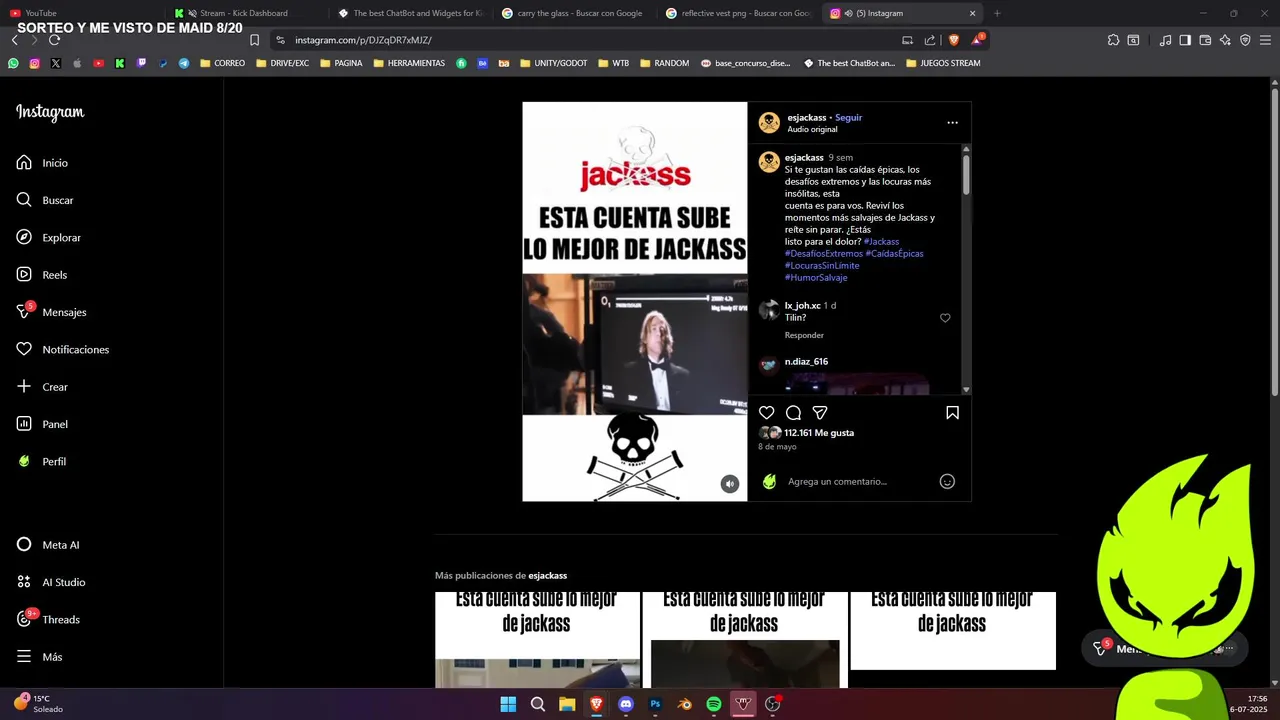This screenshot has height=720, width=1280.
Task: Open Blender from the taskbar
Action: tap(685, 704)
